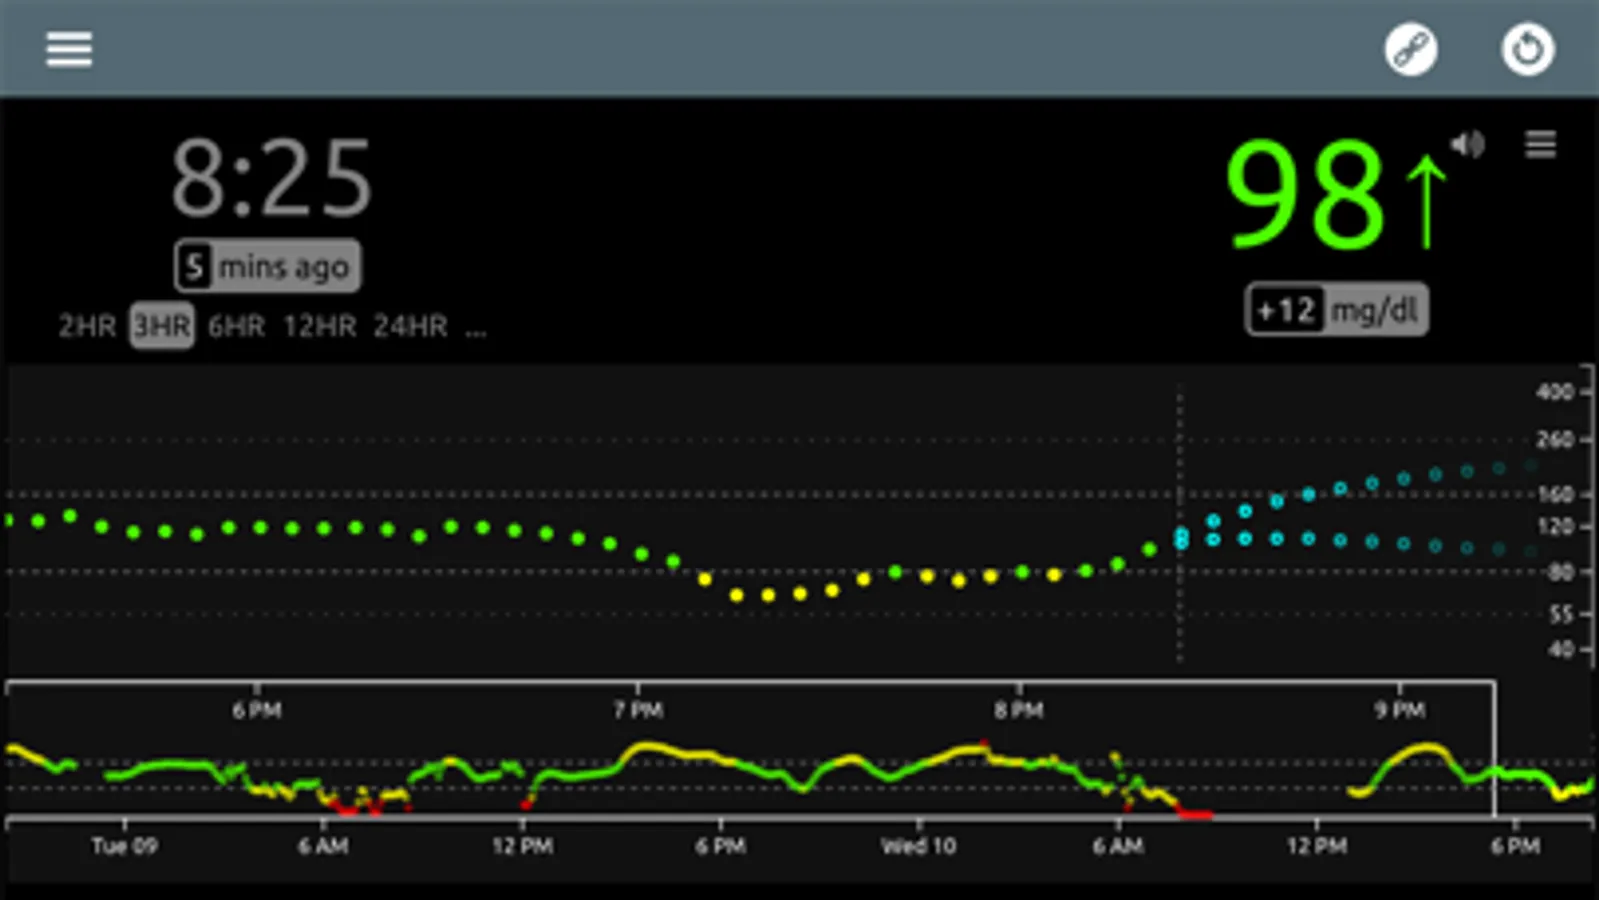The image size is (1599, 900).
Task: Toggle the speaker sound icon
Action: 1468,144
